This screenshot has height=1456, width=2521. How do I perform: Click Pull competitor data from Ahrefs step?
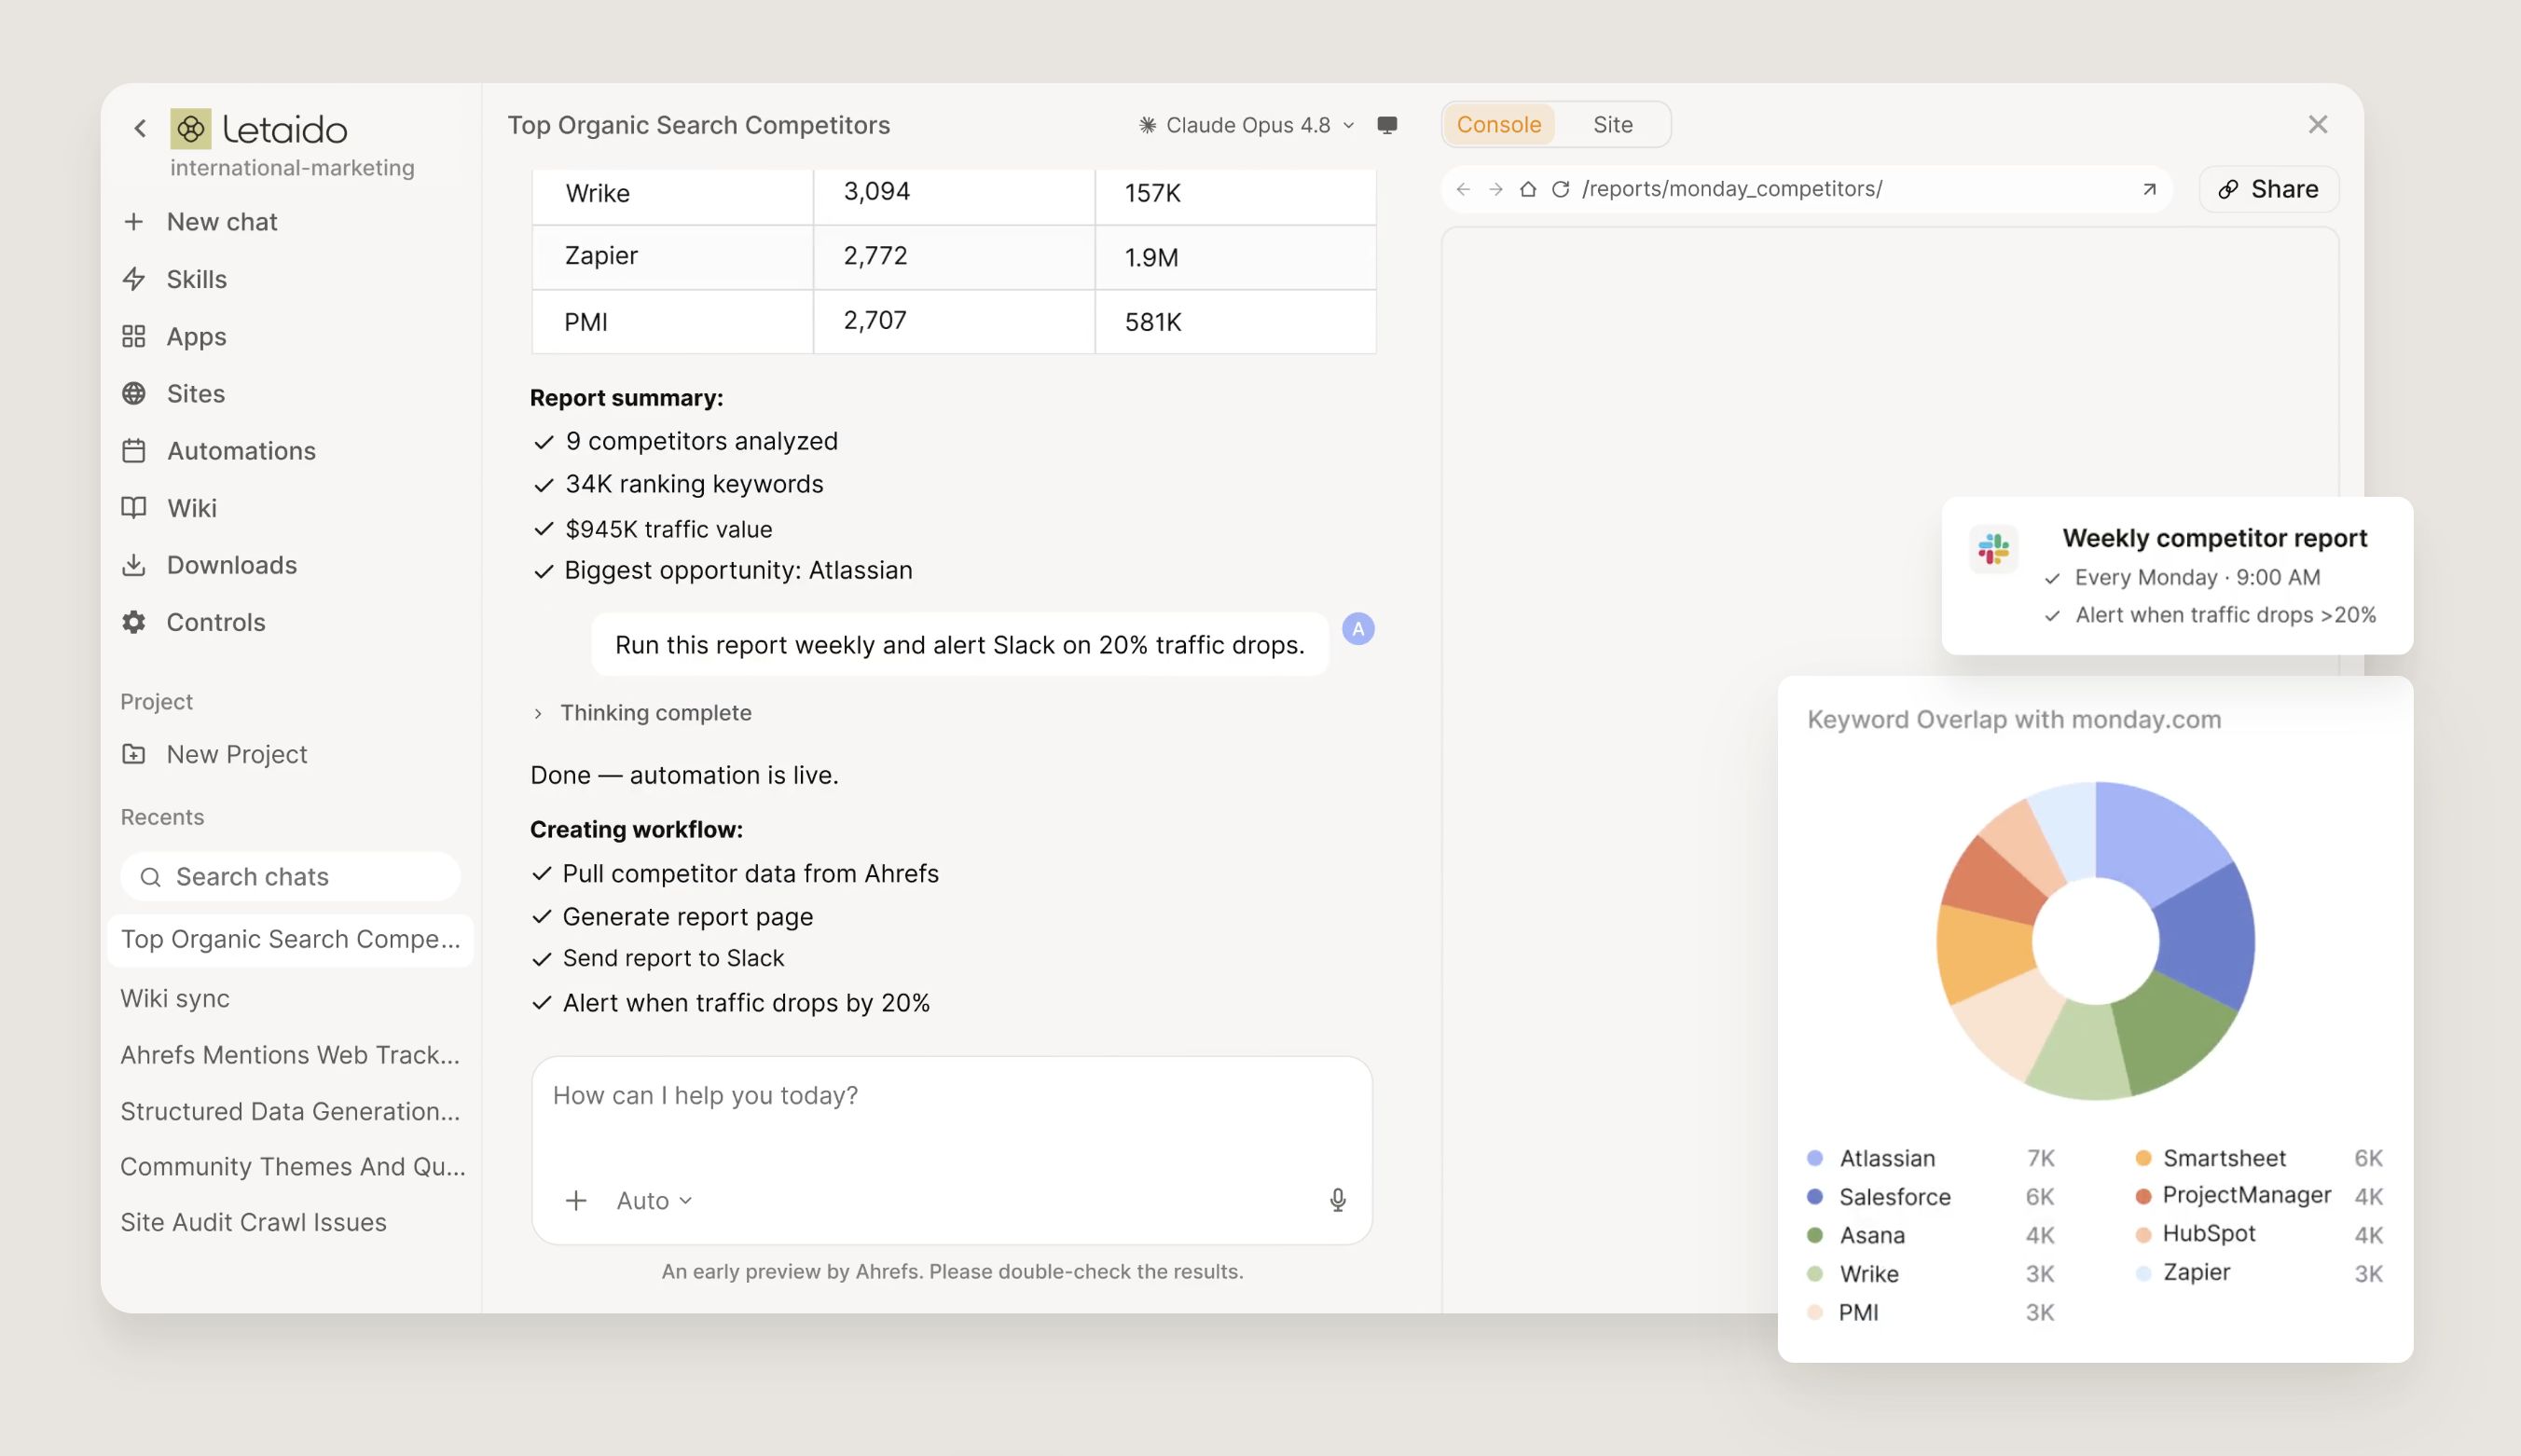[735, 873]
